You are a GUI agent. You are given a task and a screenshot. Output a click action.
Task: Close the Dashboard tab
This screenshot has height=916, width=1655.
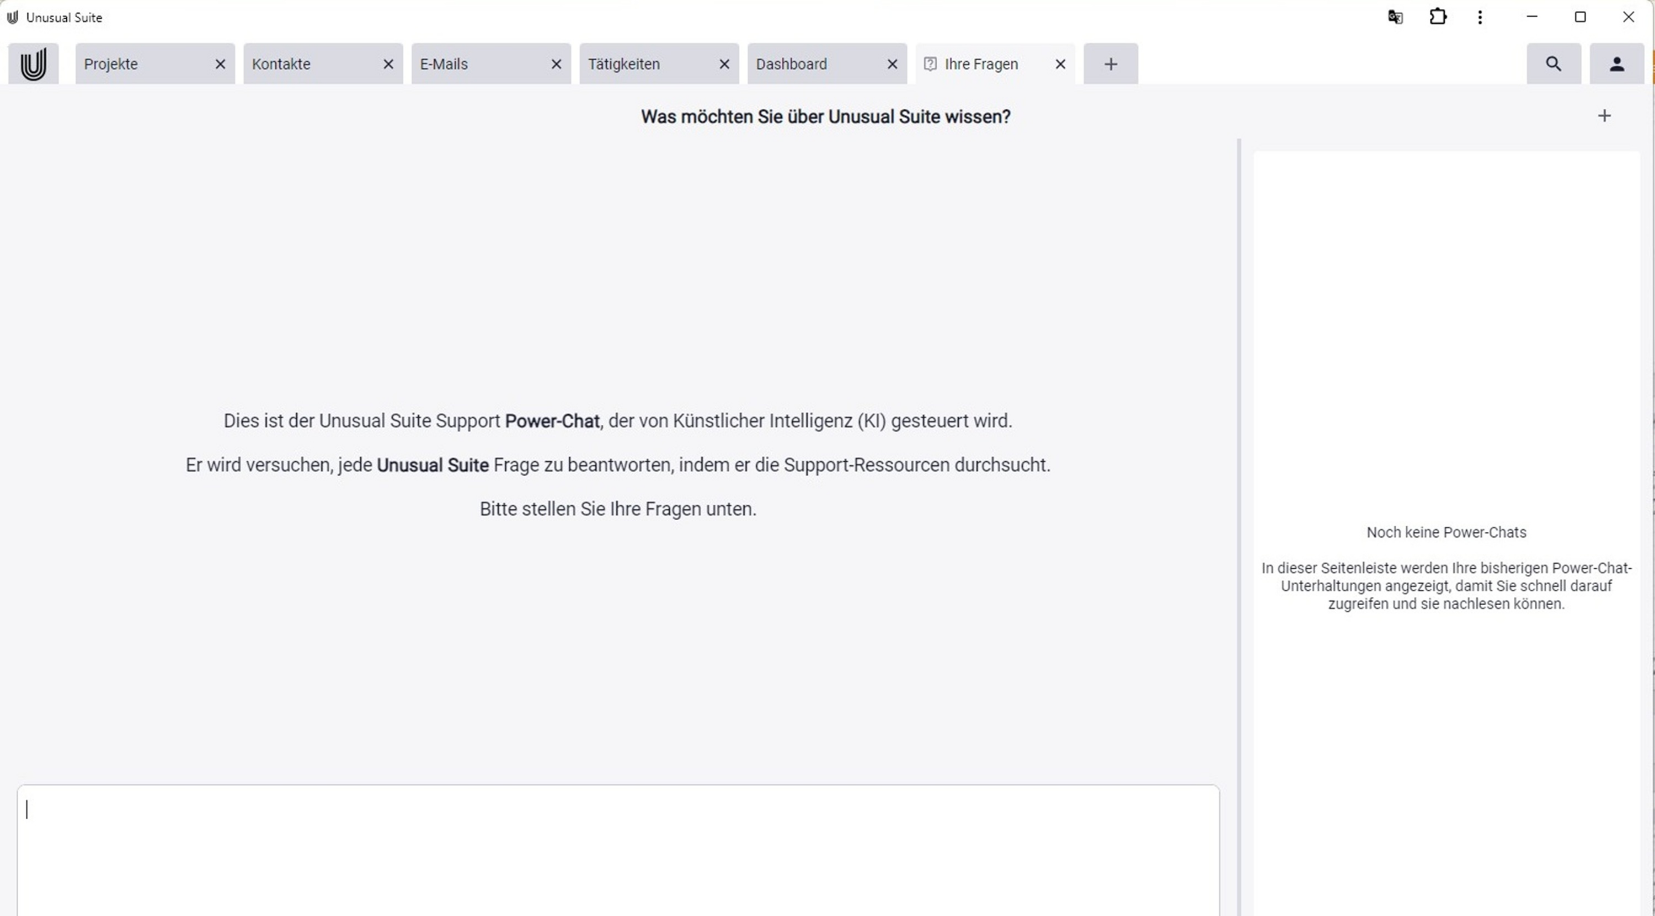pos(892,64)
